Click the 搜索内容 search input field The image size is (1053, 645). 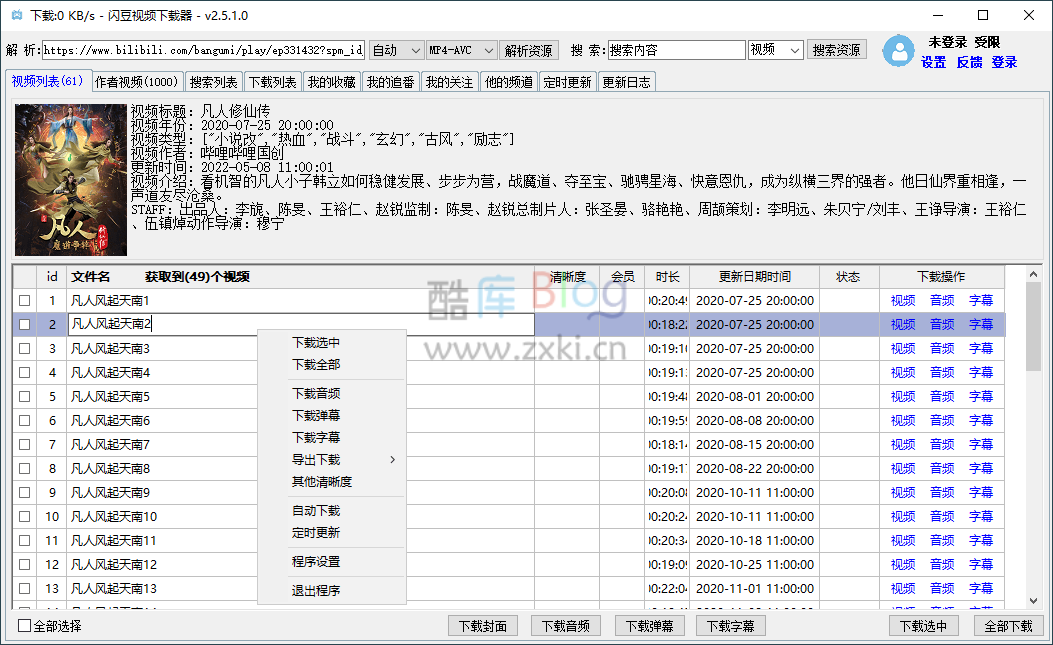pyautogui.click(x=676, y=50)
